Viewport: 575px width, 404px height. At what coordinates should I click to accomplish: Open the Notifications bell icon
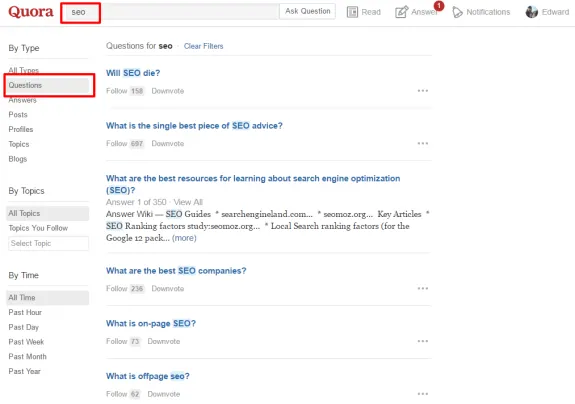457,12
